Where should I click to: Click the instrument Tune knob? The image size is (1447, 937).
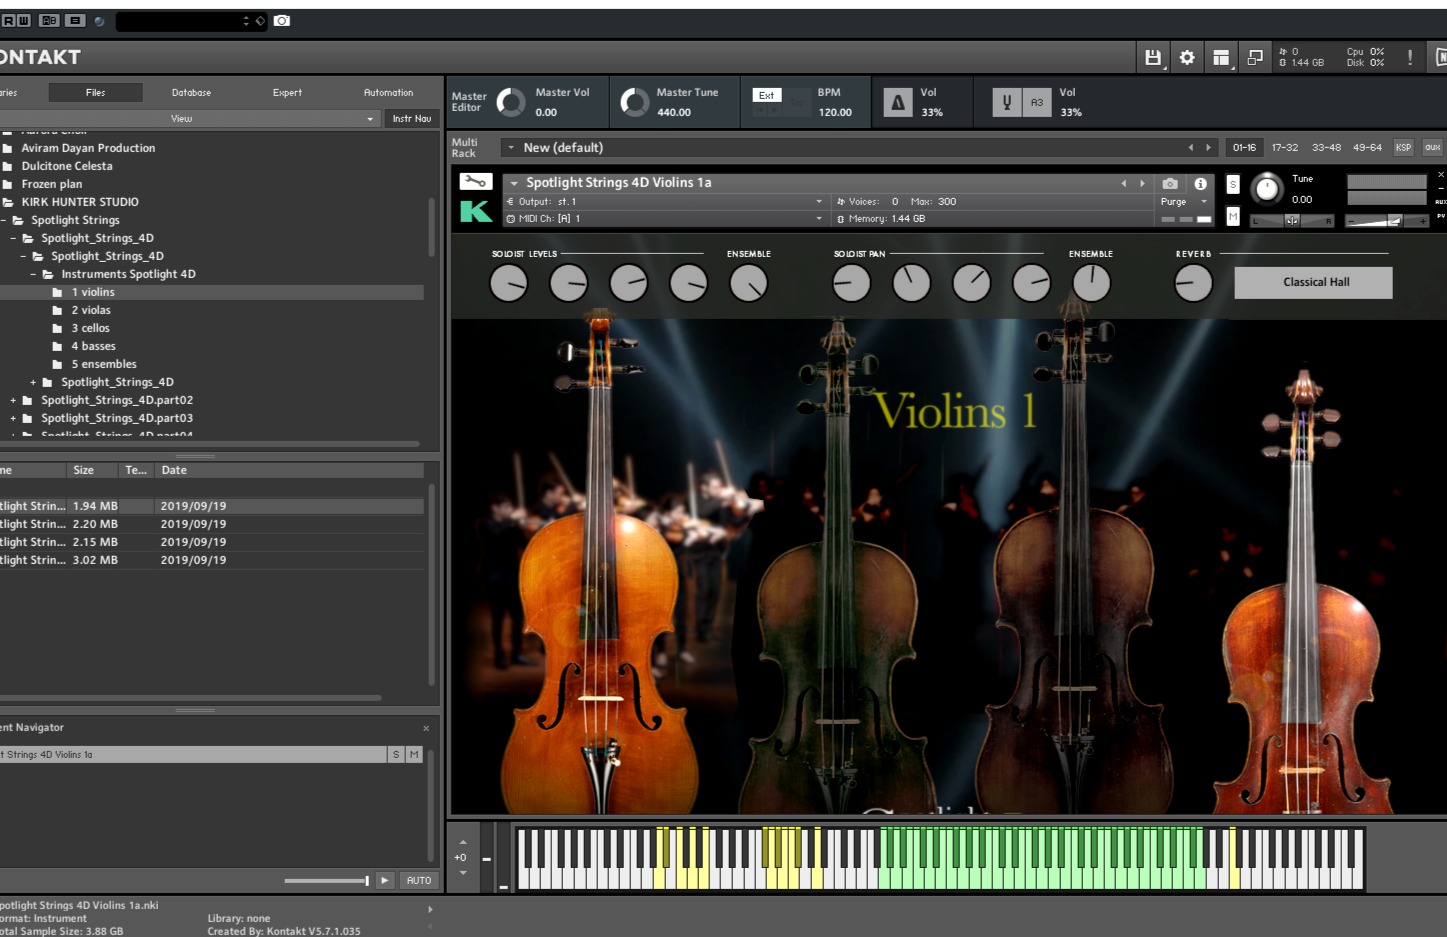click(x=1266, y=188)
